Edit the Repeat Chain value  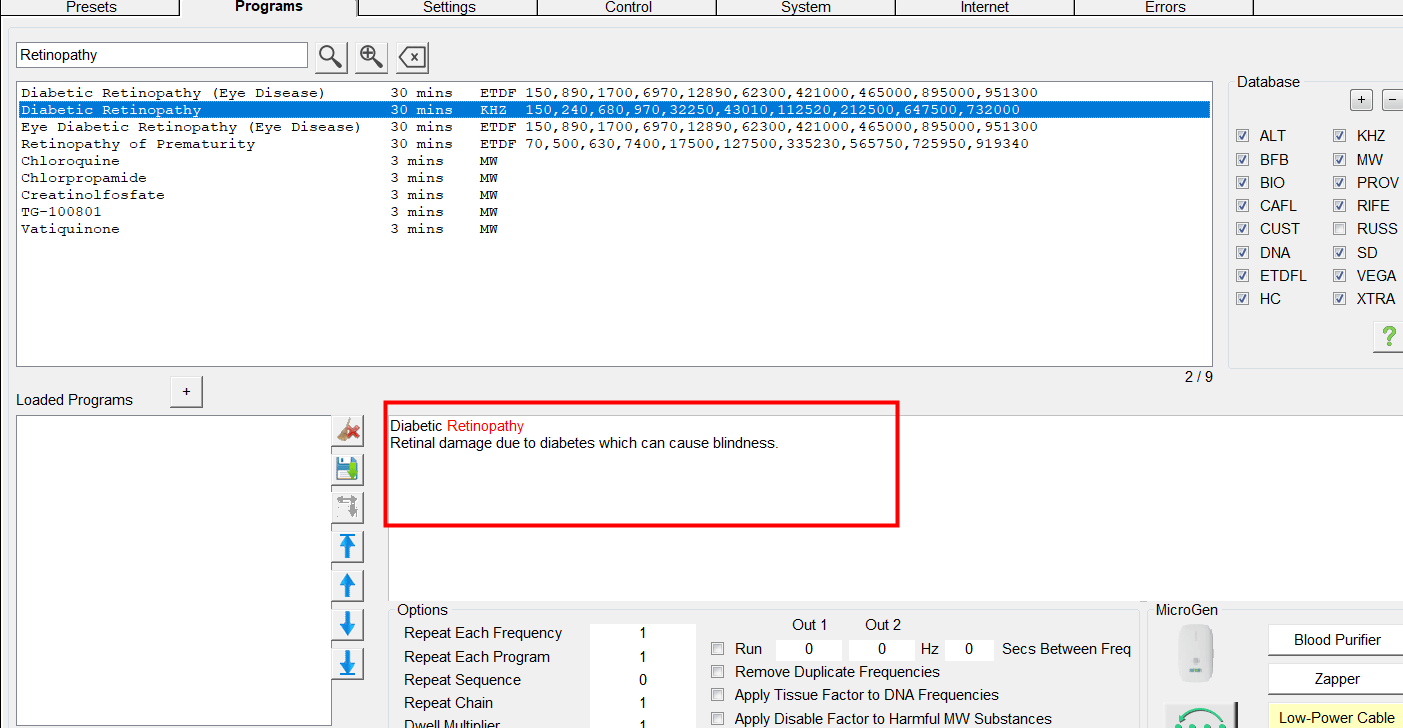click(643, 703)
